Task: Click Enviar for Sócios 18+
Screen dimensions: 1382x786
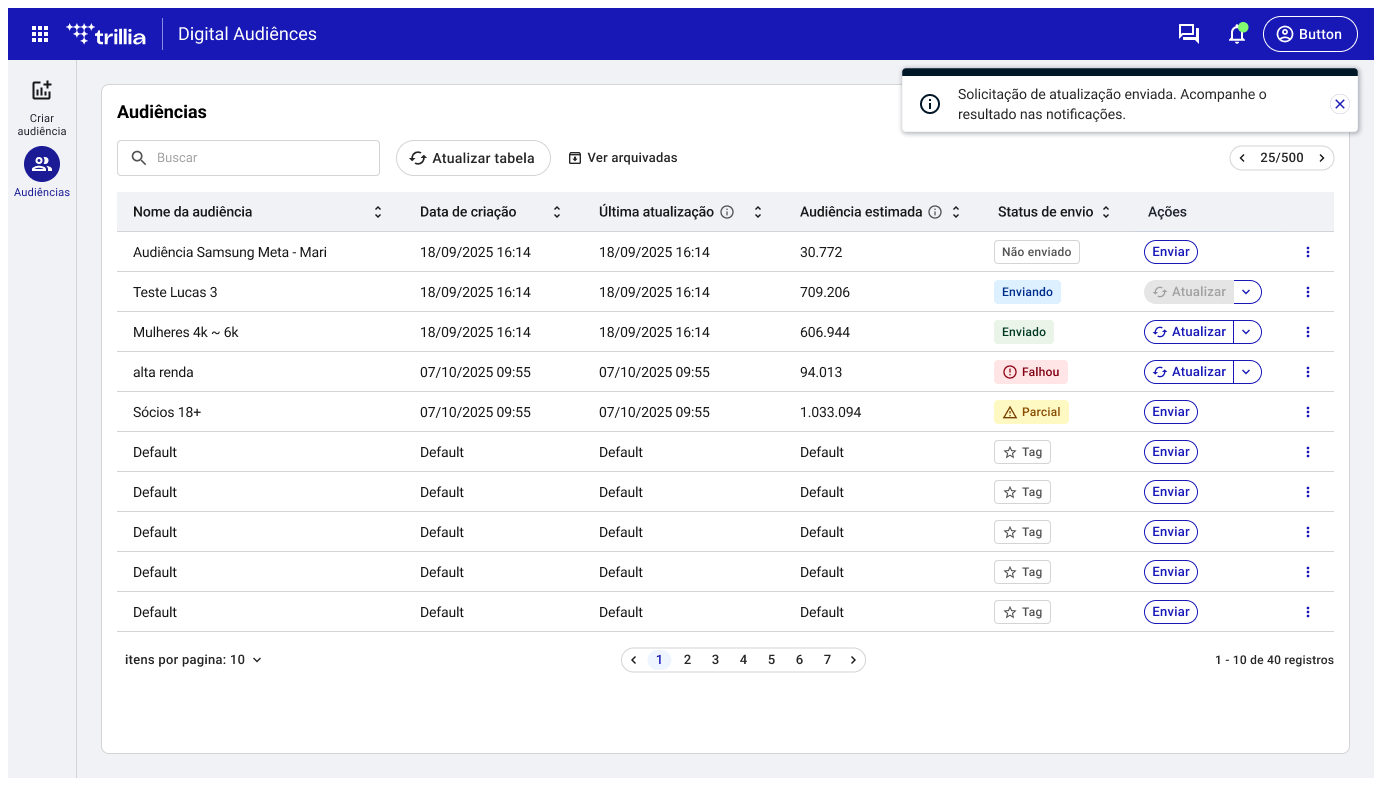Action: (x=1171, y=412)
